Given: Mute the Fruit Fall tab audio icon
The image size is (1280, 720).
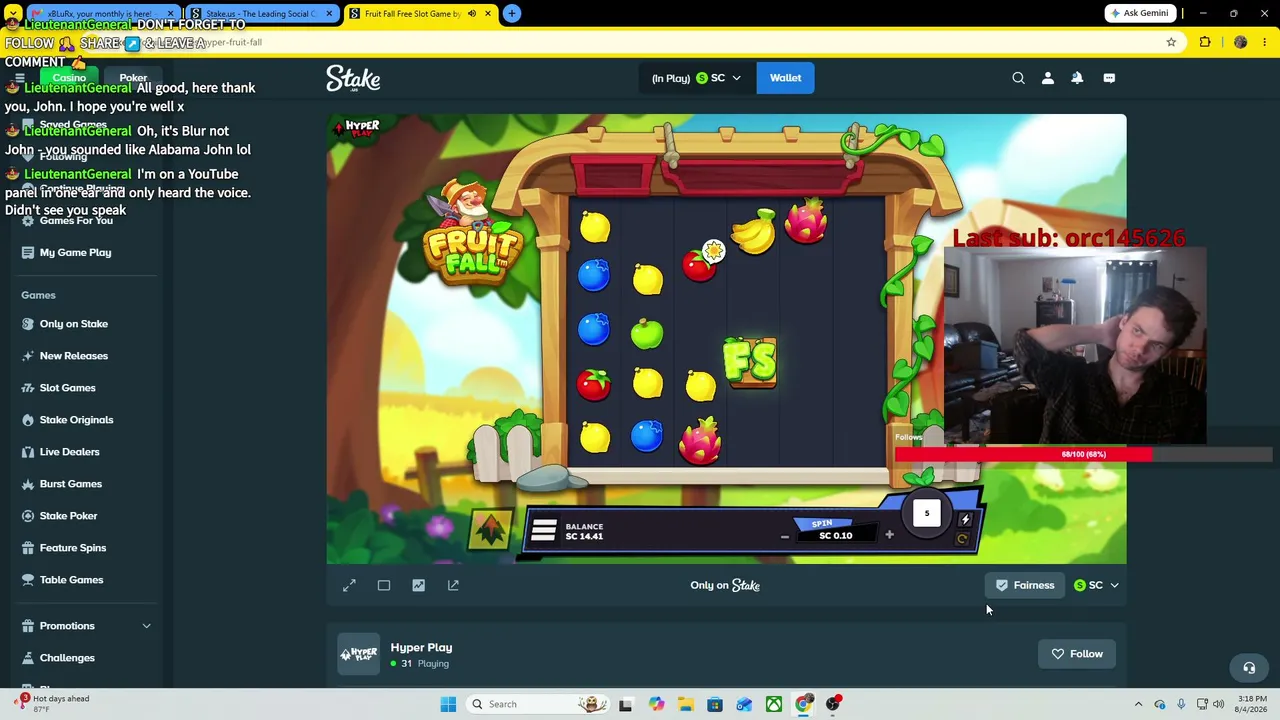Looking at the screenshot, I should [x=472, y=14].
